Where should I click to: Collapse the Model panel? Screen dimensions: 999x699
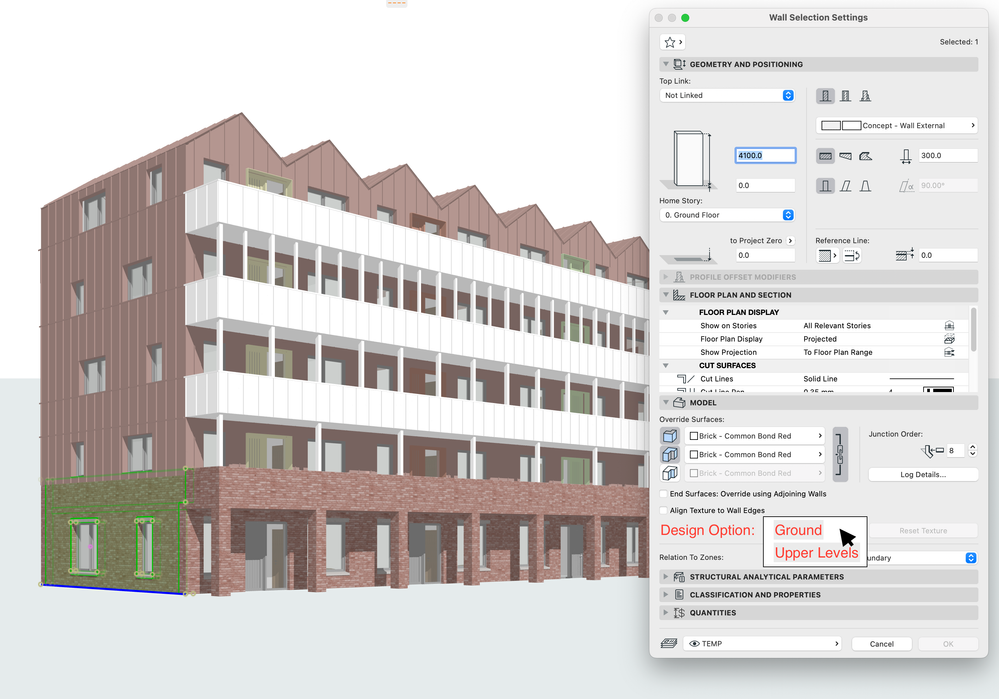tap(665, 403)
